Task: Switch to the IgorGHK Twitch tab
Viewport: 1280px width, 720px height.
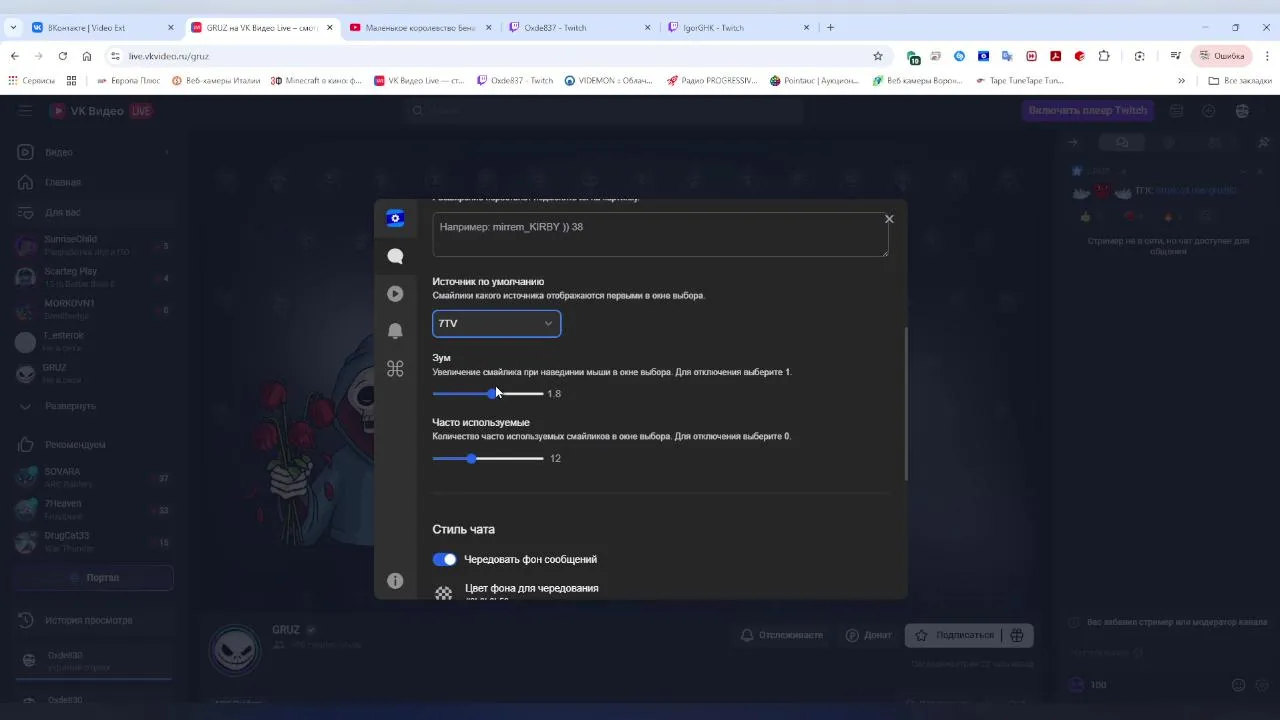Action: (x=738, y=28)
